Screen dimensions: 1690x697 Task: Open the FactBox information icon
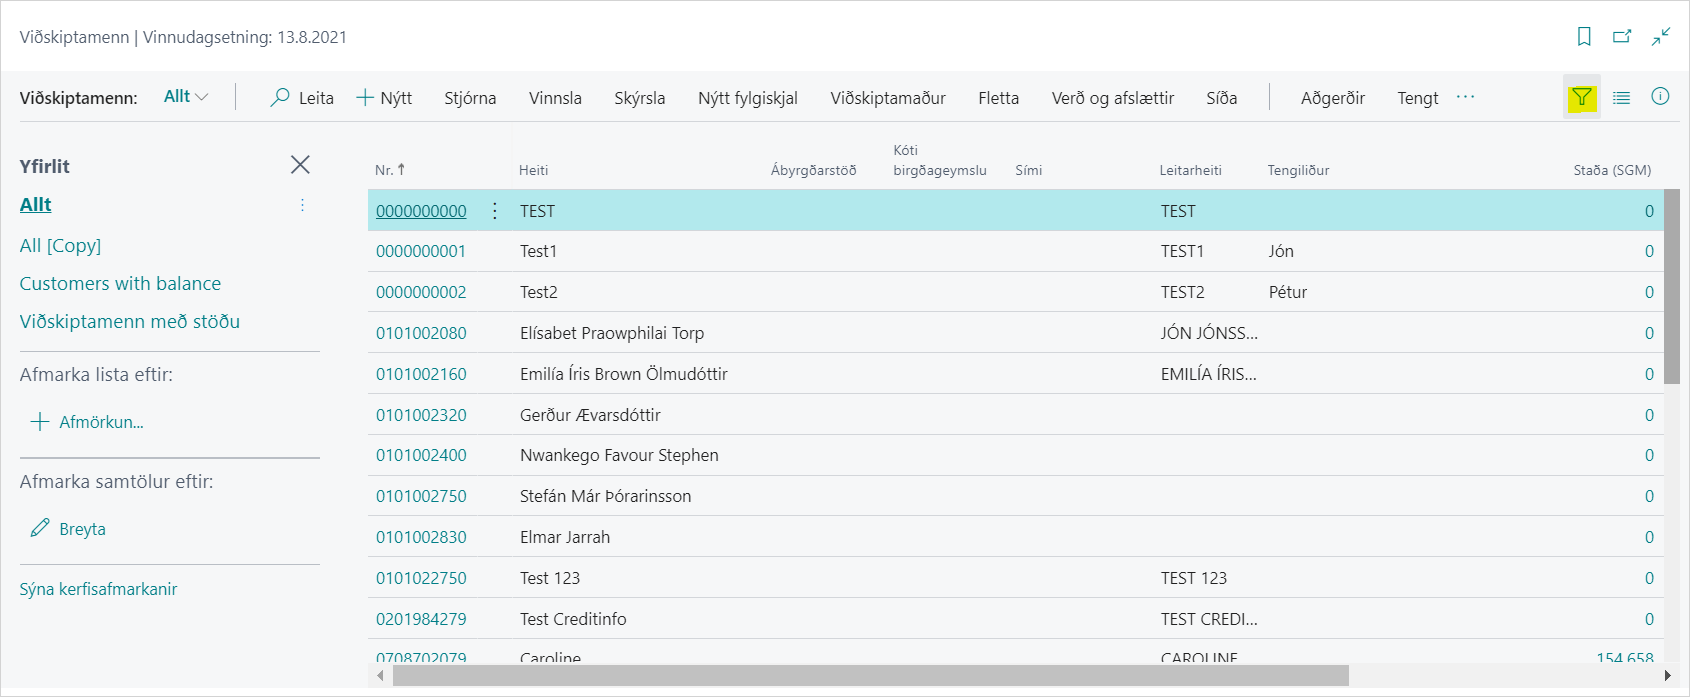point(1660,97)
